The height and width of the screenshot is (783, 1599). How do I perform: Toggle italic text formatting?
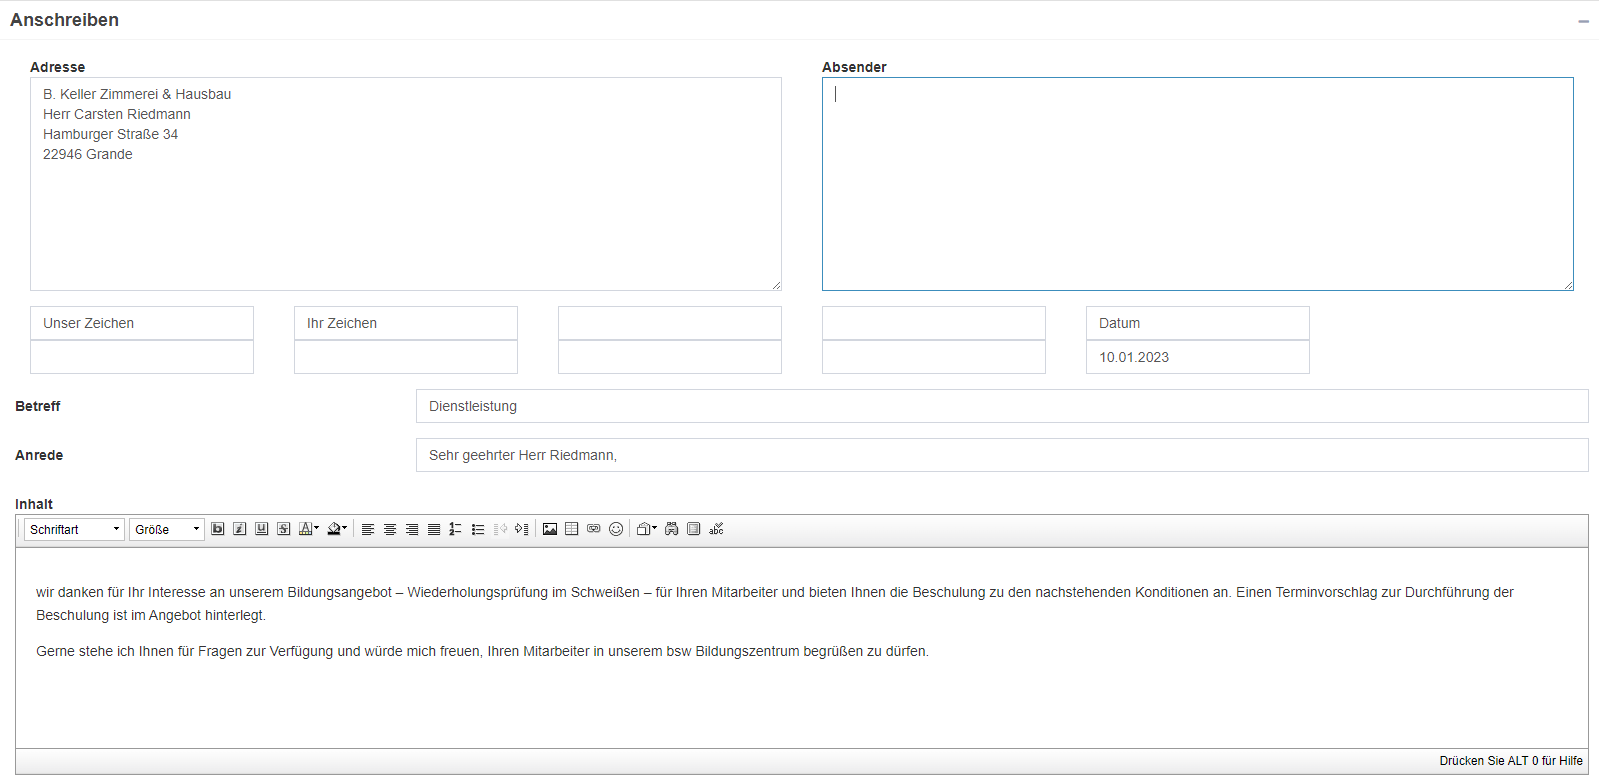[x=240, y=529]
